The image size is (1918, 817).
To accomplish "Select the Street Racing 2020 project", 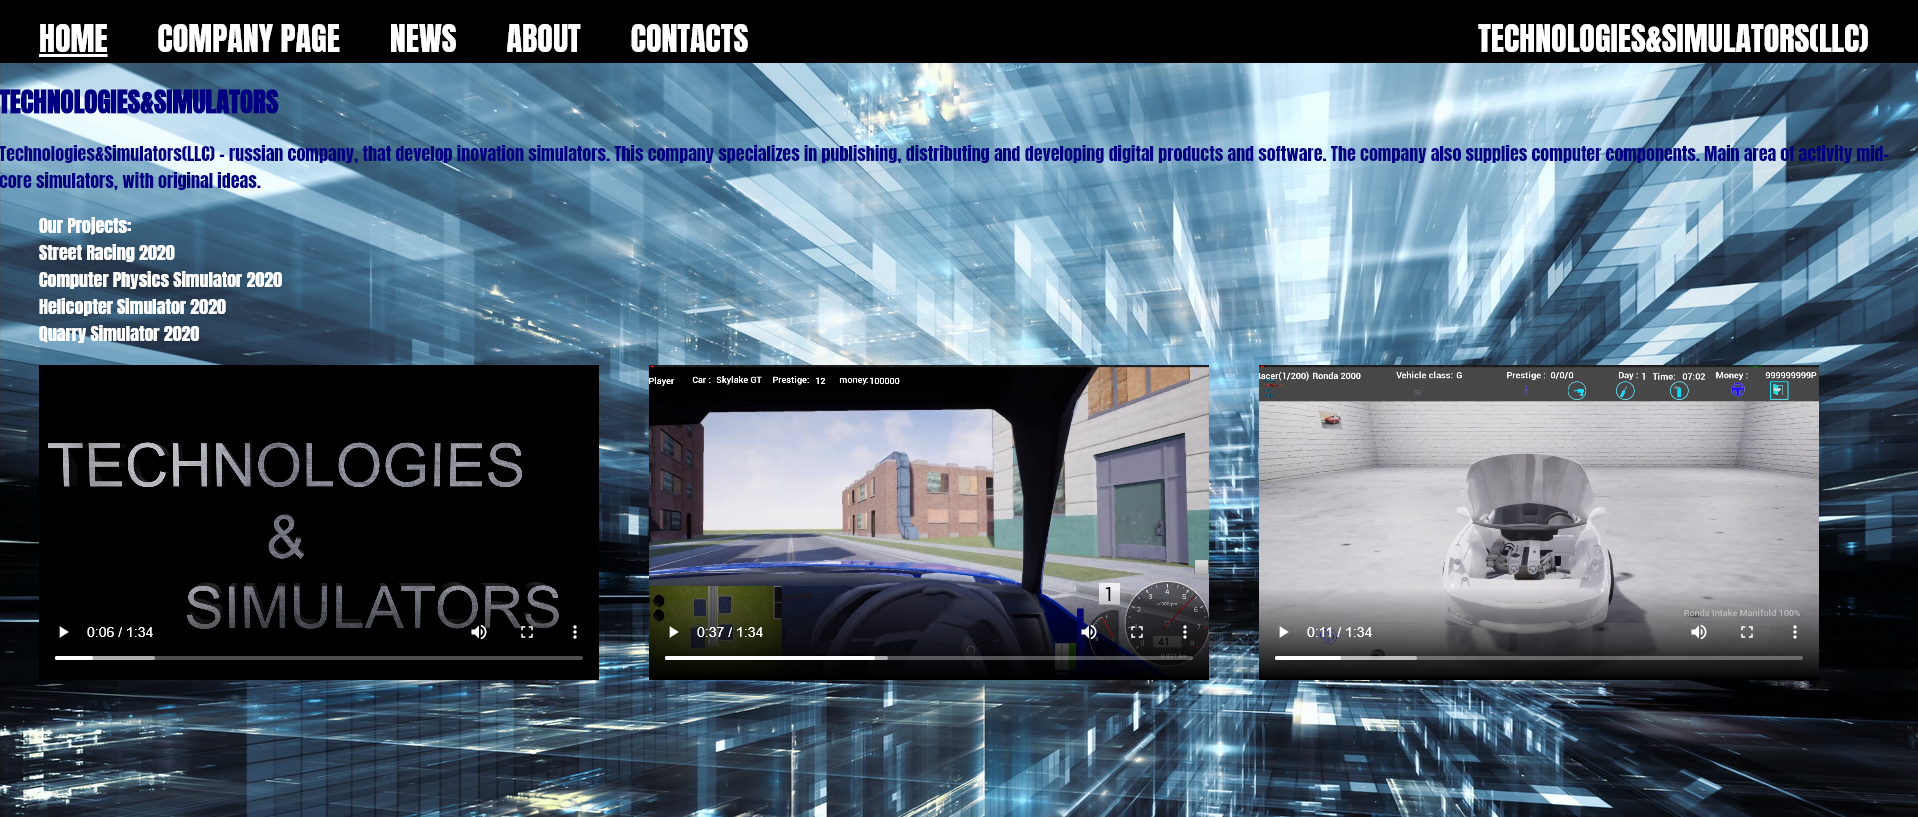I will pyautogui.click(x=107, y=253).
